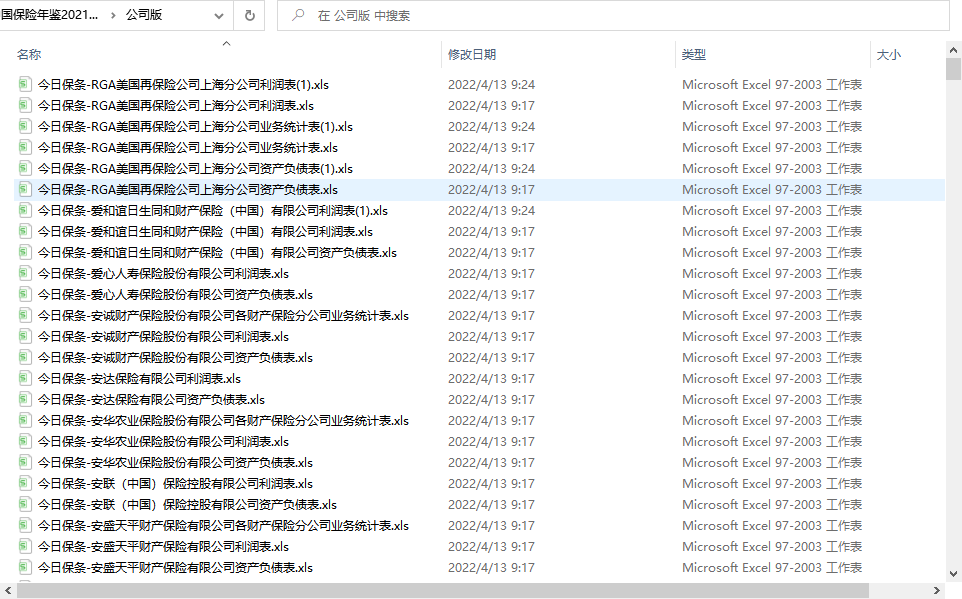Click icon of RGA美国再保险公司上海分公司利润表(1).xls
Screen dimensions: 962x599
(25, 84)
